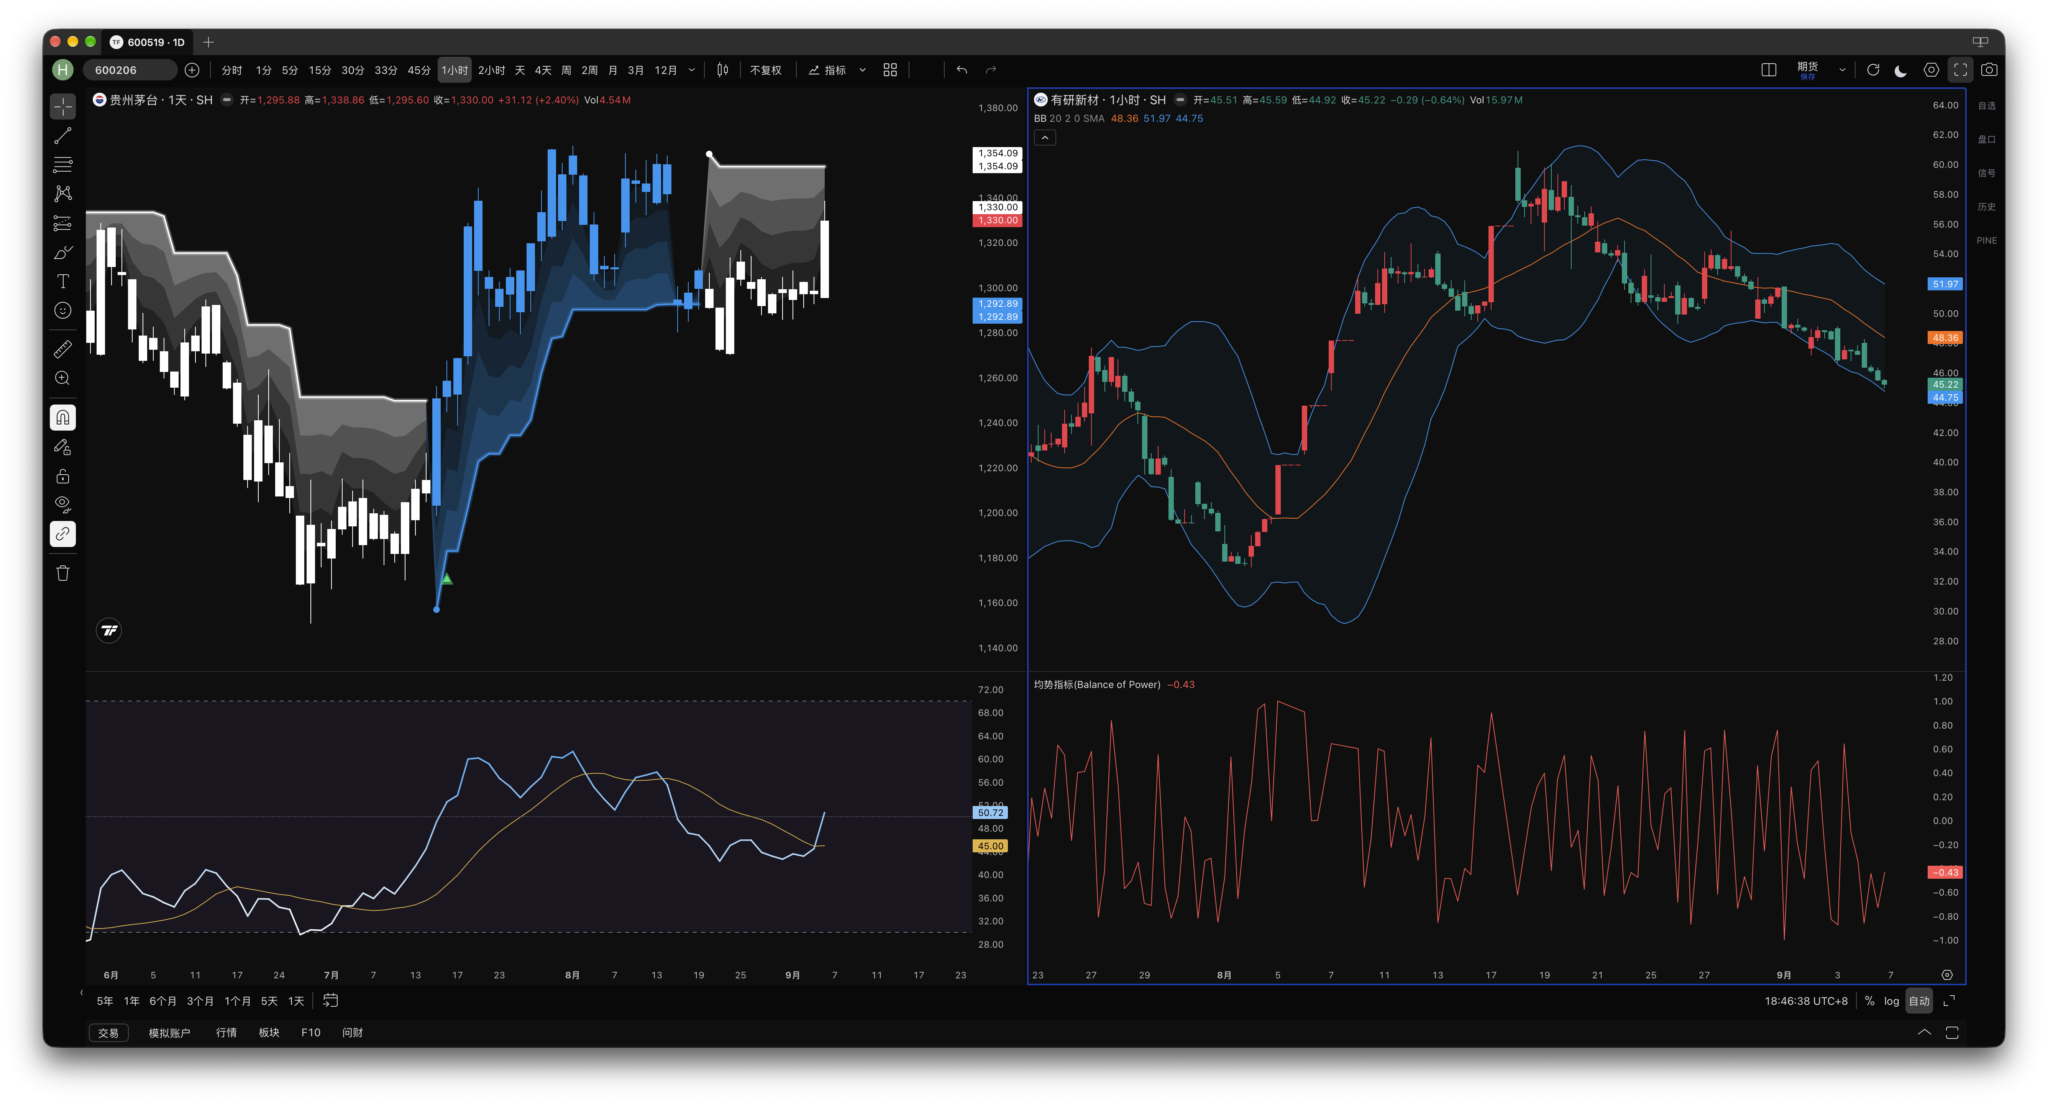Image resolution: width=2048 pixels, height=1104 pixels.
Task: Toggle magnet mode for drawings
Action: pyautogui.click(x=63, y=417)
